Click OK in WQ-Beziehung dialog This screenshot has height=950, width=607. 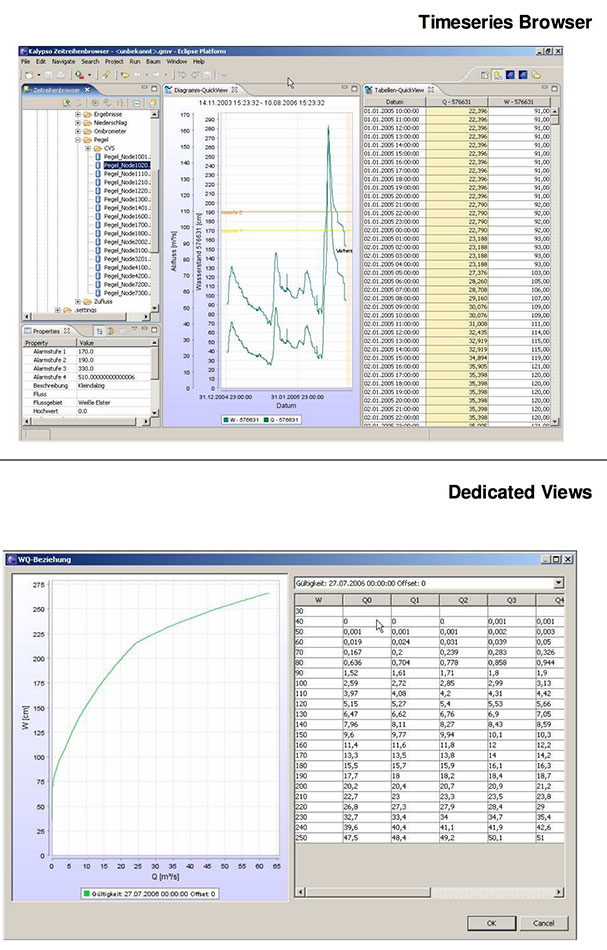(491, 923)
